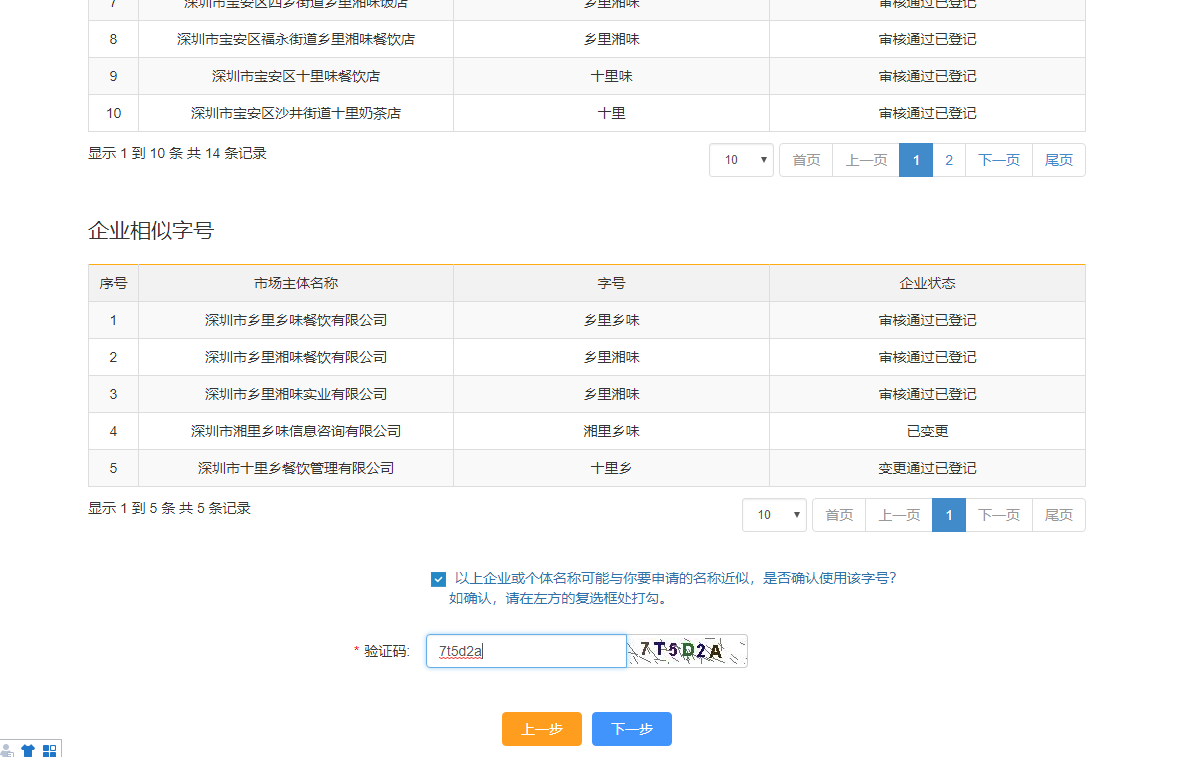The image size is (1179, 757).
Task: Click 下一页 in the 企业相似字号 pagination
Action: click(997, 514)
